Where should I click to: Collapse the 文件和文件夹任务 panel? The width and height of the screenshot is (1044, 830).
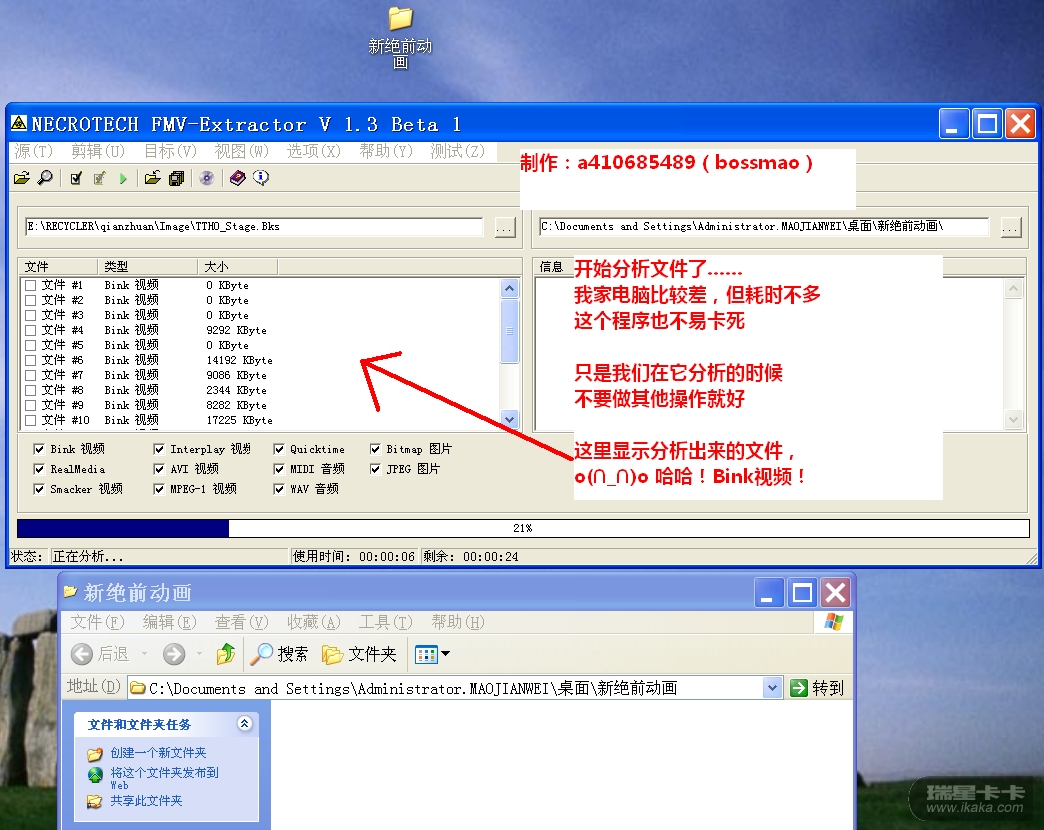coord(245,724)
